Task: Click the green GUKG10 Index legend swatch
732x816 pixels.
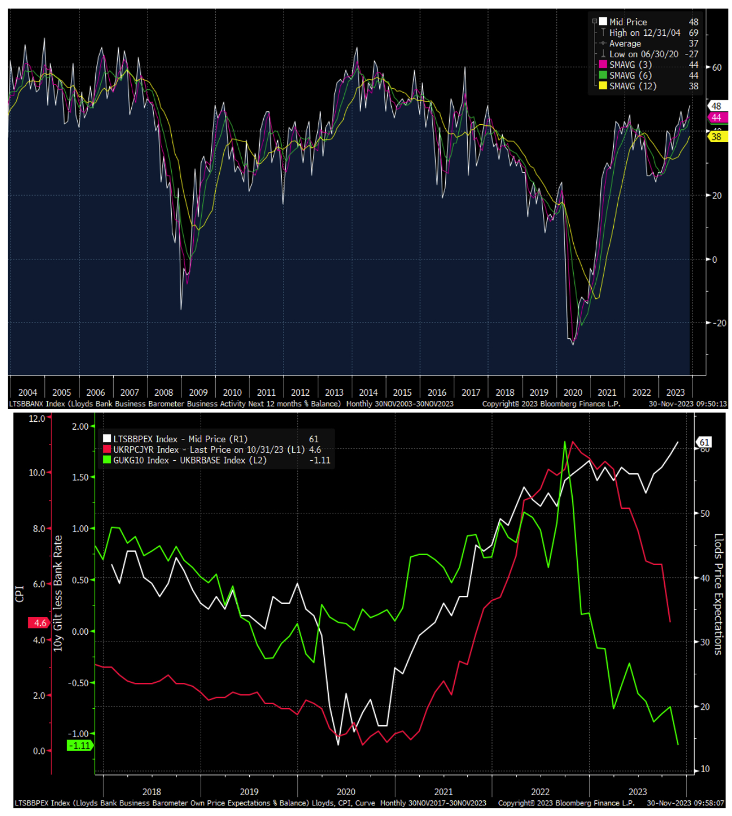Action: coord(107,460)
